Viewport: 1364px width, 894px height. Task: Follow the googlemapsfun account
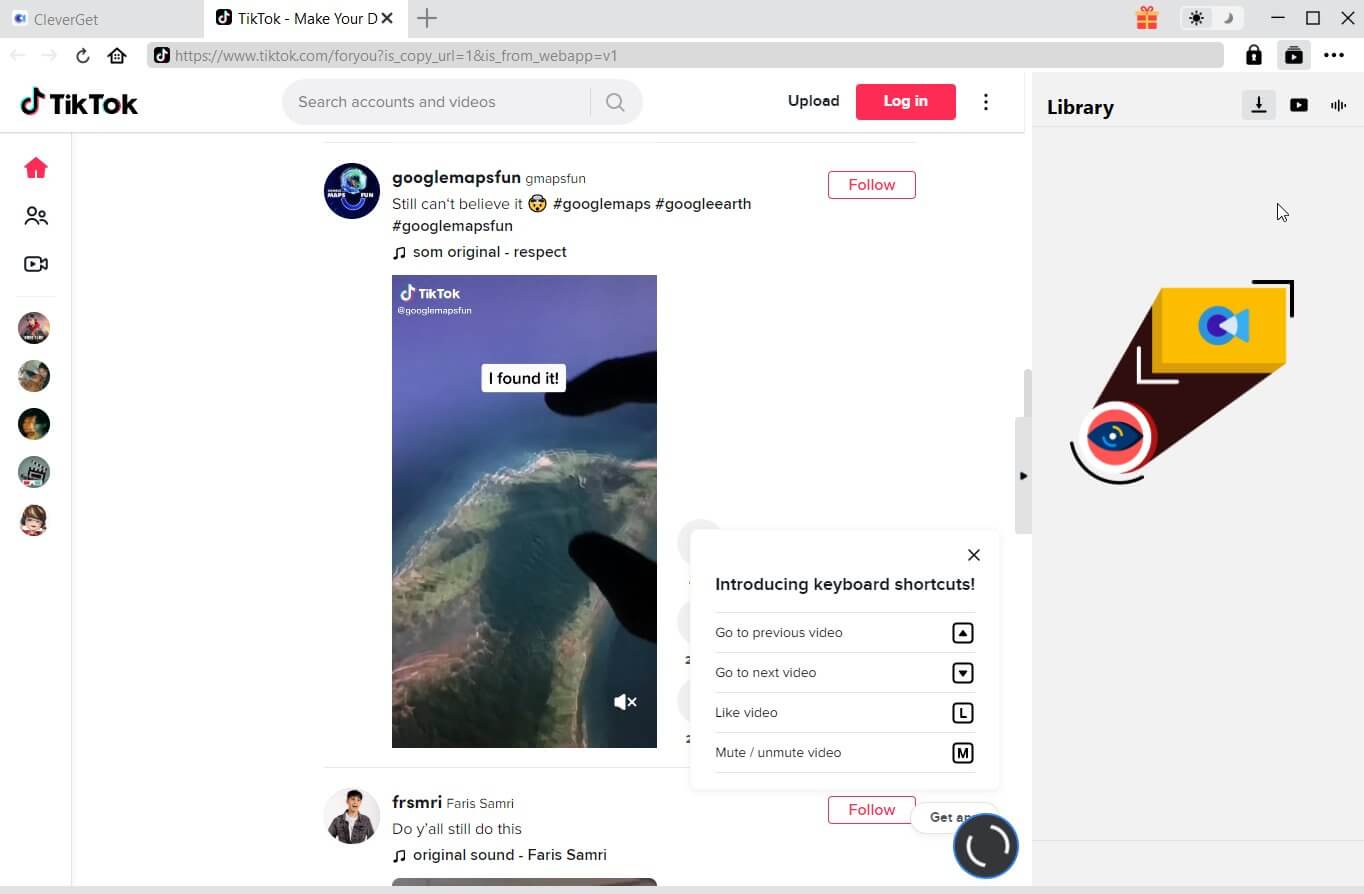tap(871, 185)
